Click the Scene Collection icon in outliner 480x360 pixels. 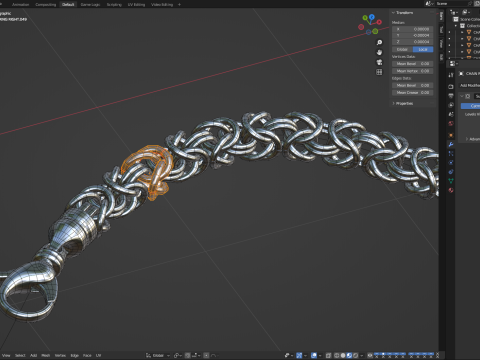[456, 19]
